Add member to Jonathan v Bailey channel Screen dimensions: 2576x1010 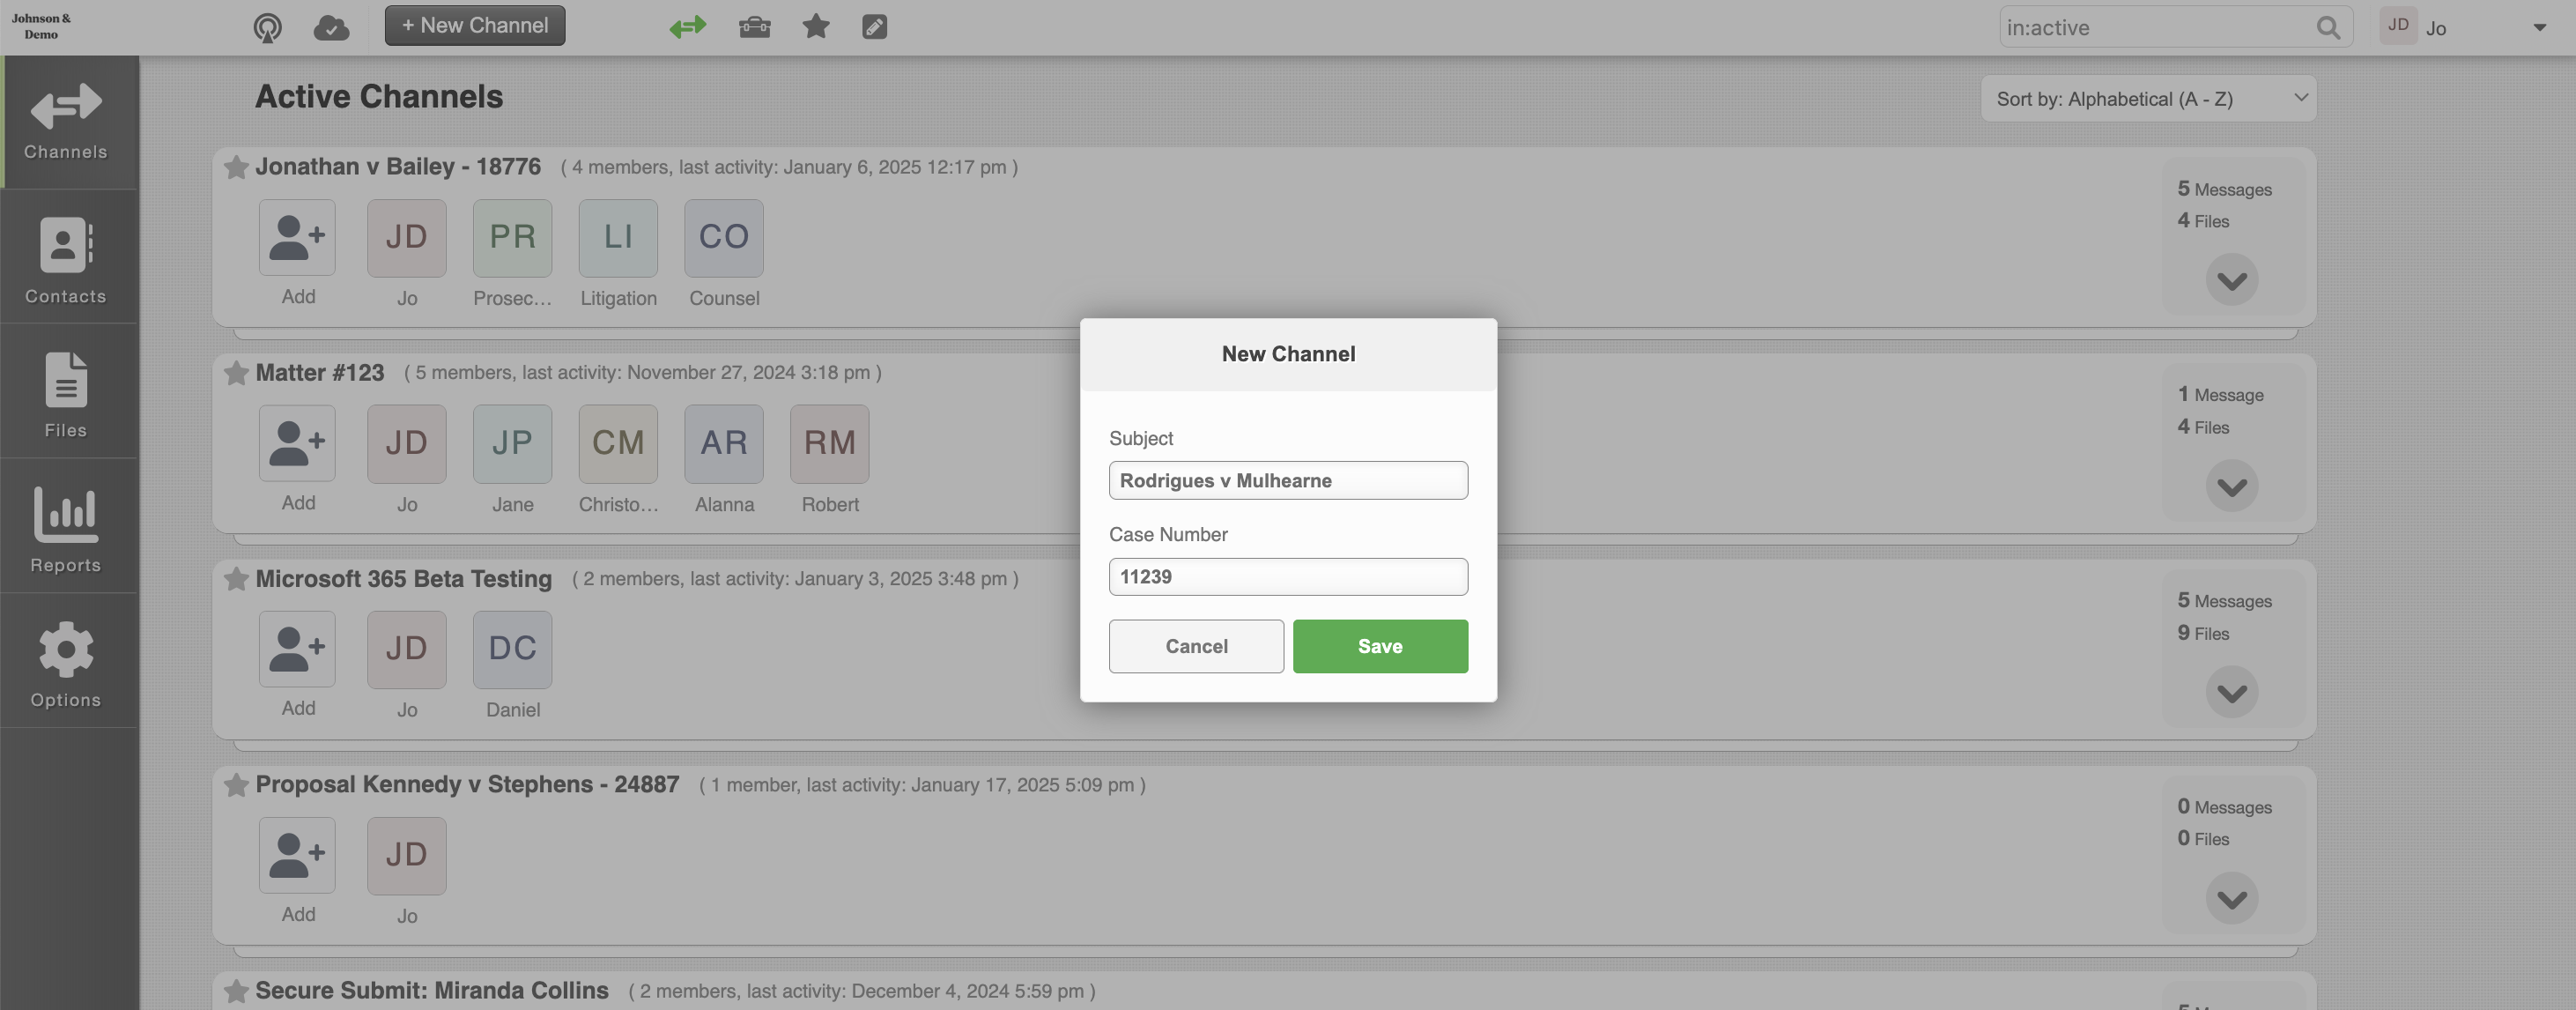pyautogui.click(x=297, y=238)
